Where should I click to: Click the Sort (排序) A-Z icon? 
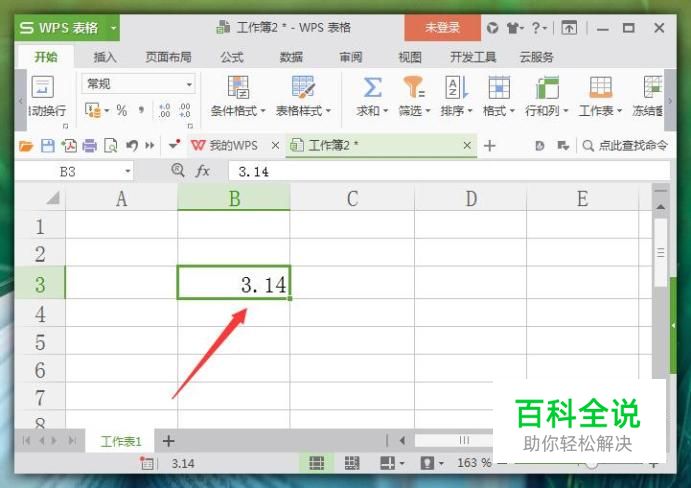[x=456, y=87]
